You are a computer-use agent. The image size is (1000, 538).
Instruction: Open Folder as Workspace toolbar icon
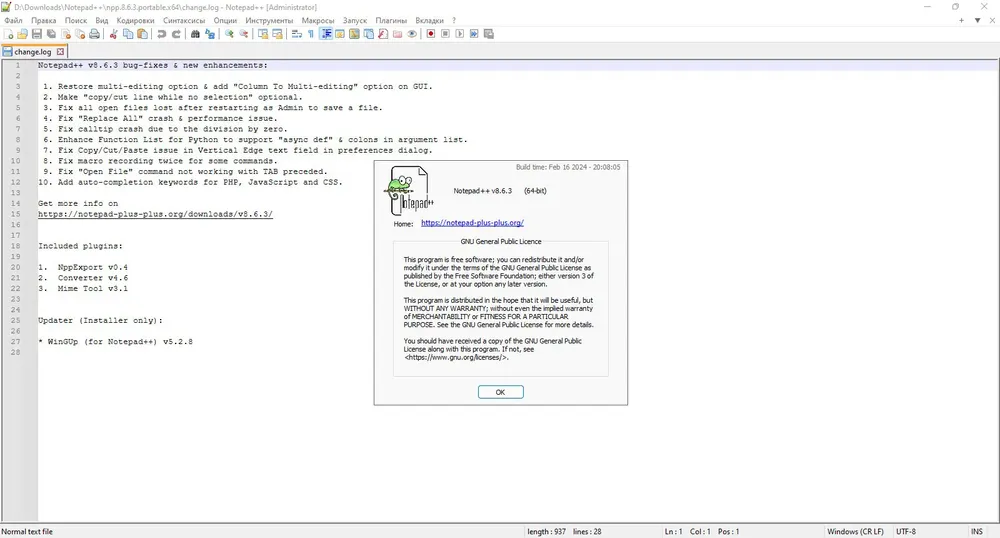397,34
